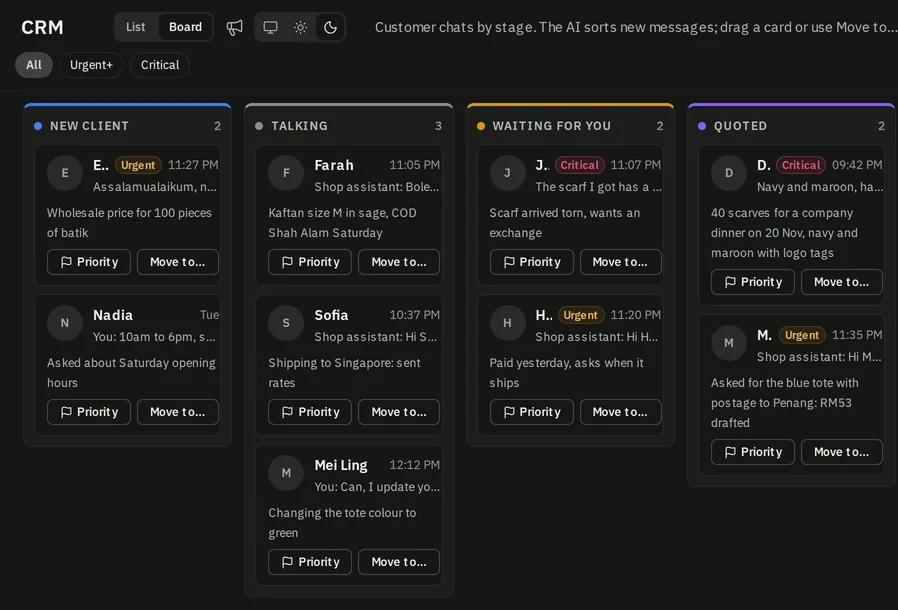Click the orange dot beside WAITING FOR YOU
The image size is (898, 610).
[480, 126]
